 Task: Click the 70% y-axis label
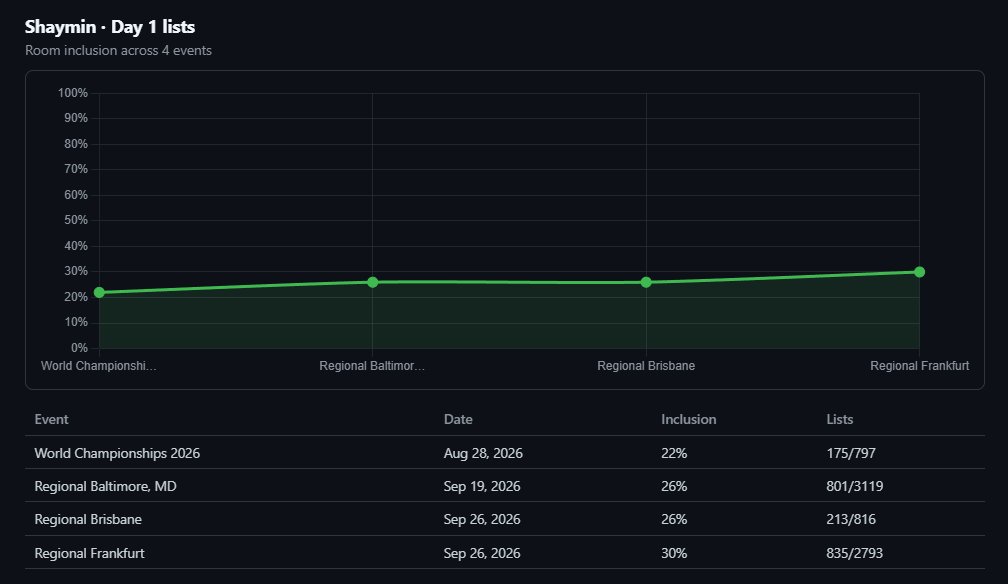[x=76, y=169]
